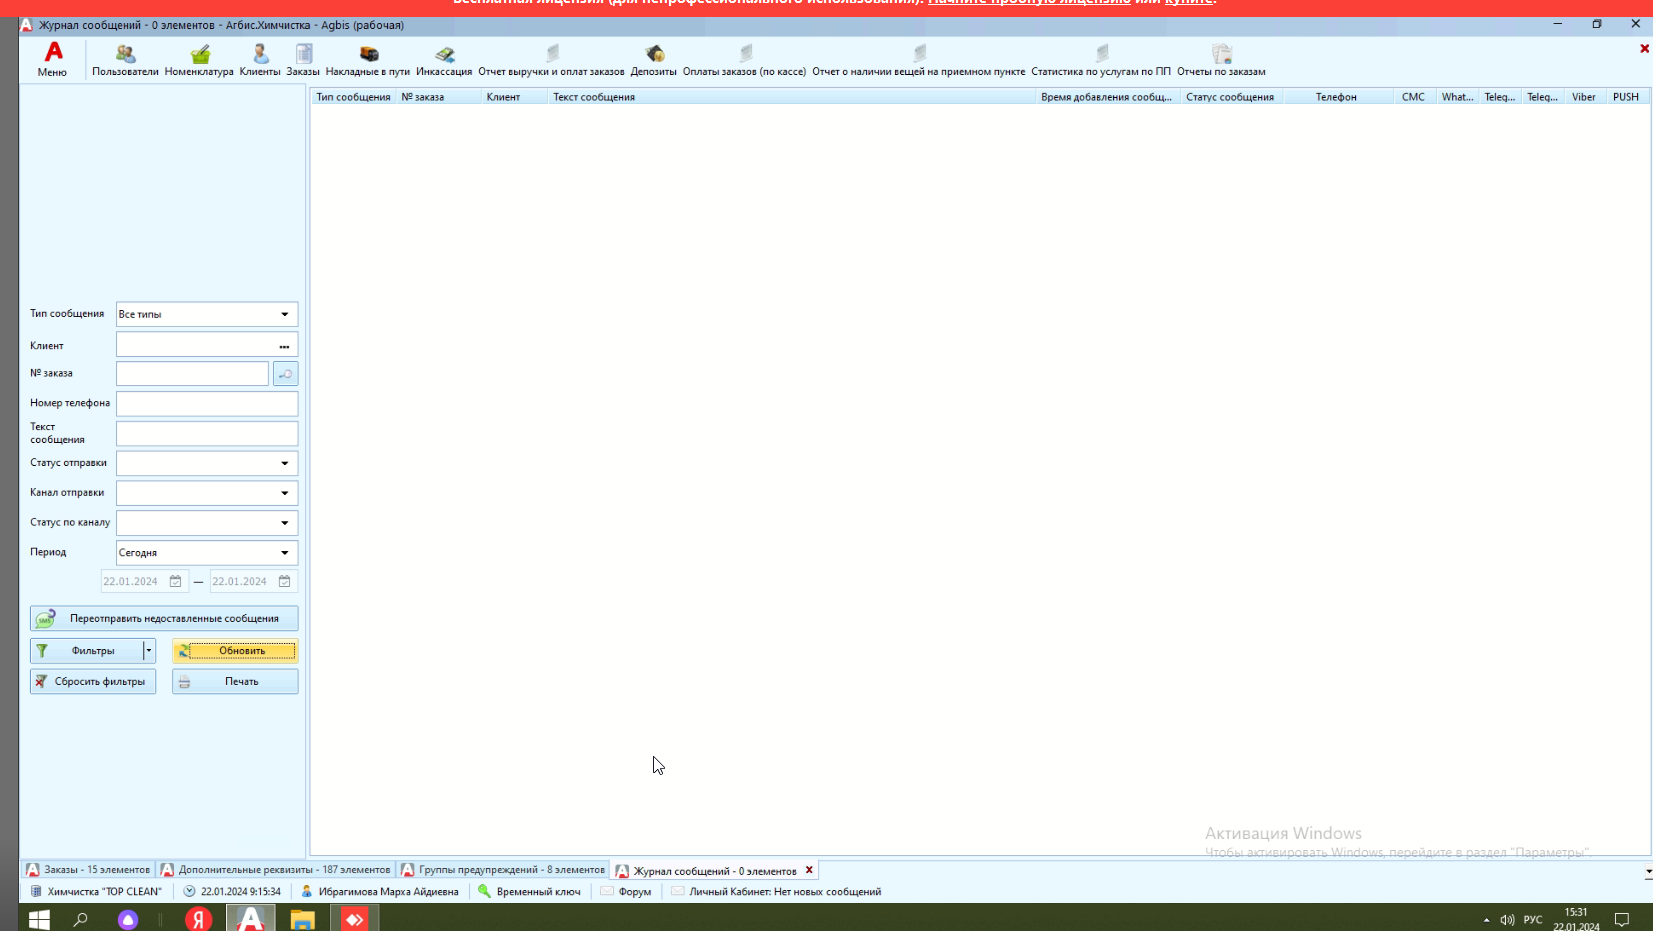This screenshot has height=931, width=1653.
Task: Sort by Статус сообщения column header
Action: pyautogui.click(x=1231, y=97)
